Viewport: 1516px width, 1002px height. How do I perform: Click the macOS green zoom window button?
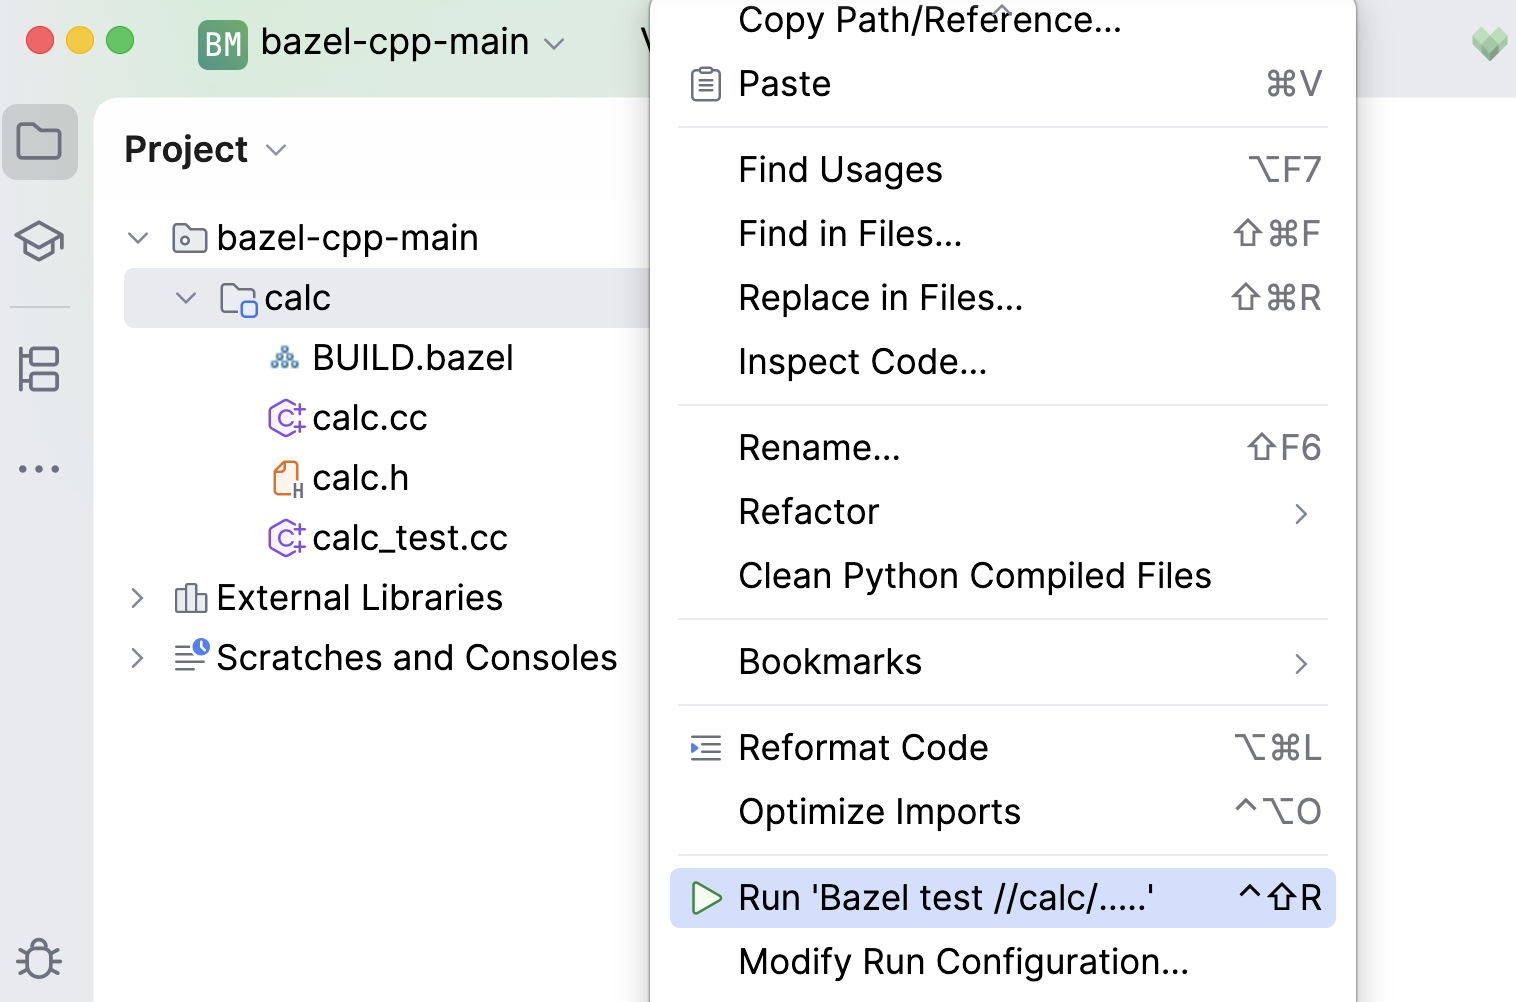point(120,41)
